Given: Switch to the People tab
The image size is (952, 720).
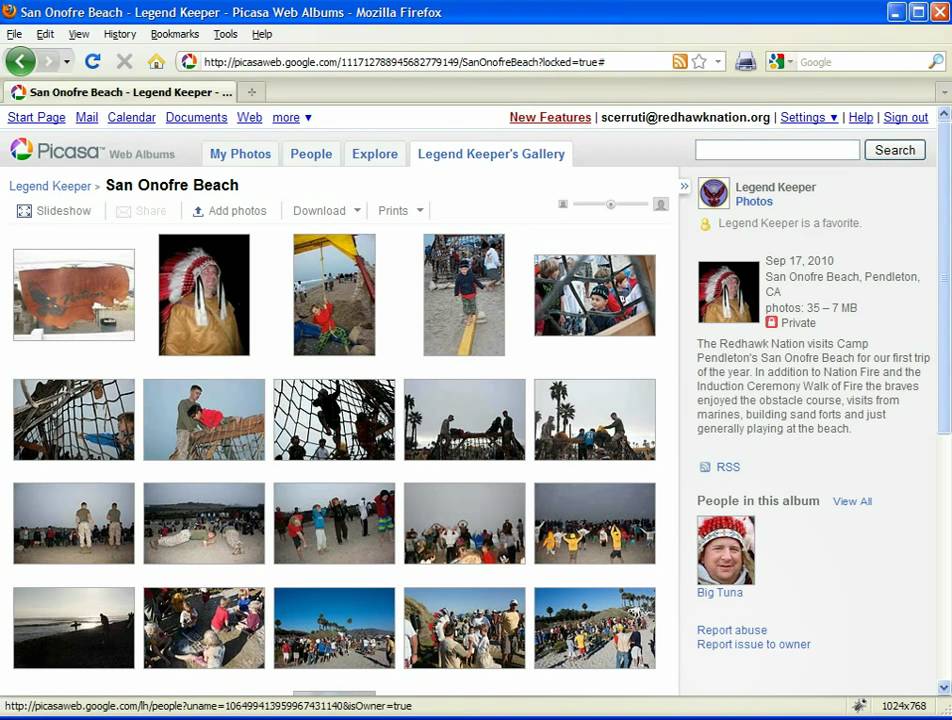Looking at the screenshot, I should click(311, 154).
